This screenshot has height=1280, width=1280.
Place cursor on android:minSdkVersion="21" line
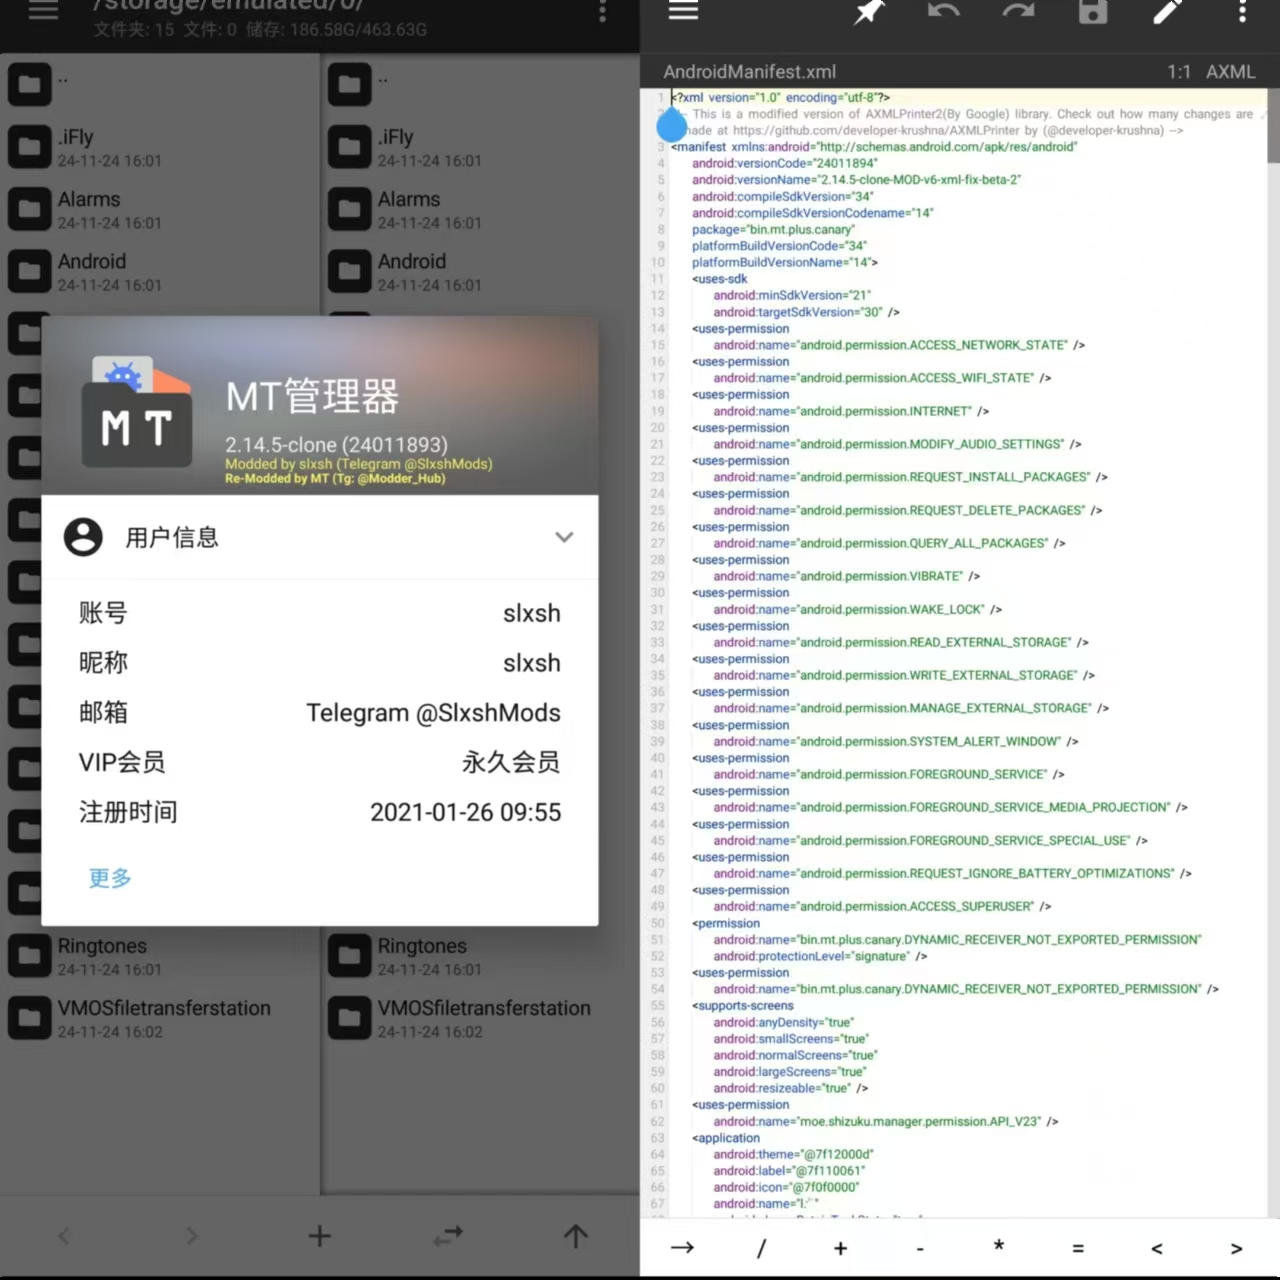(x=792, y=295)
